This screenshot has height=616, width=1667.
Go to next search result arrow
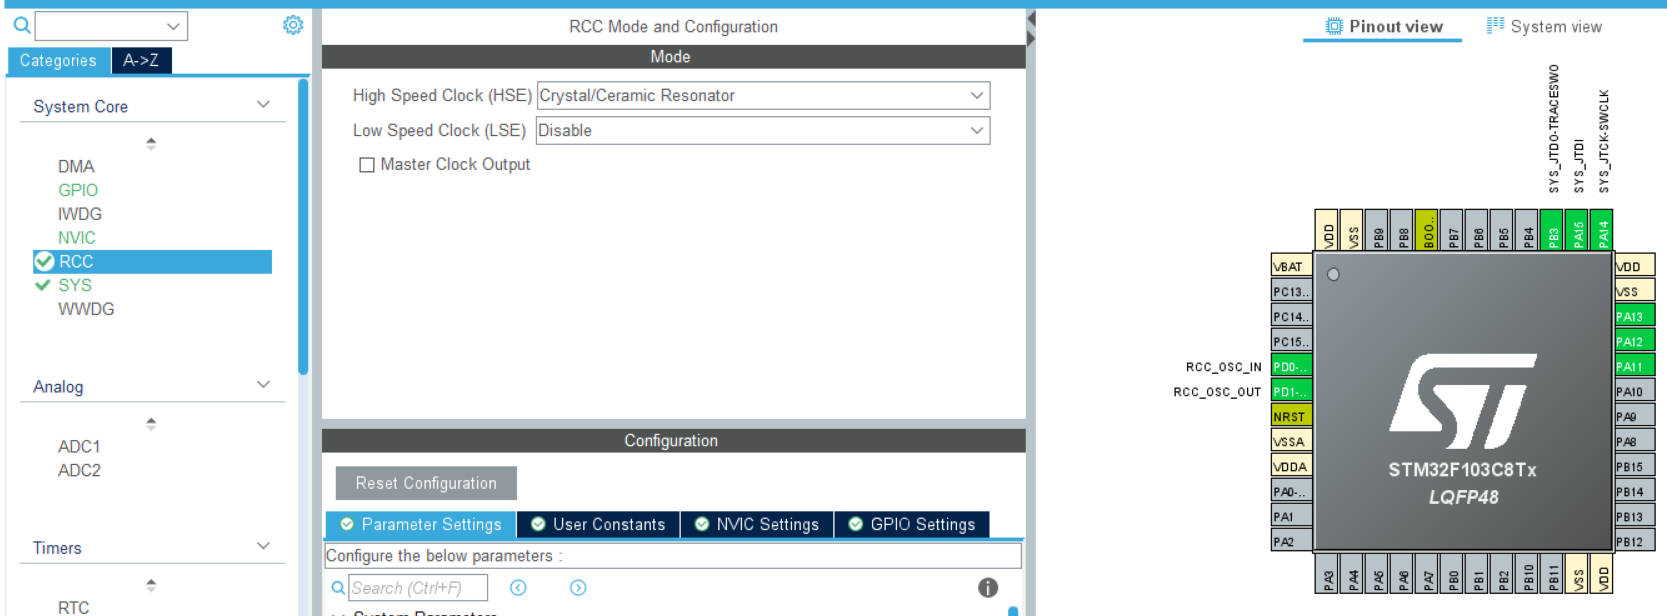point(578,588)
